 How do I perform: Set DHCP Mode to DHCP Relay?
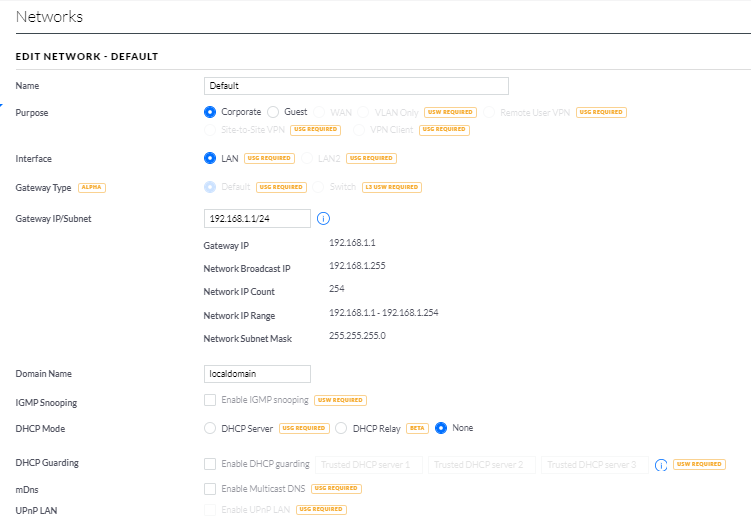[341, 428]
